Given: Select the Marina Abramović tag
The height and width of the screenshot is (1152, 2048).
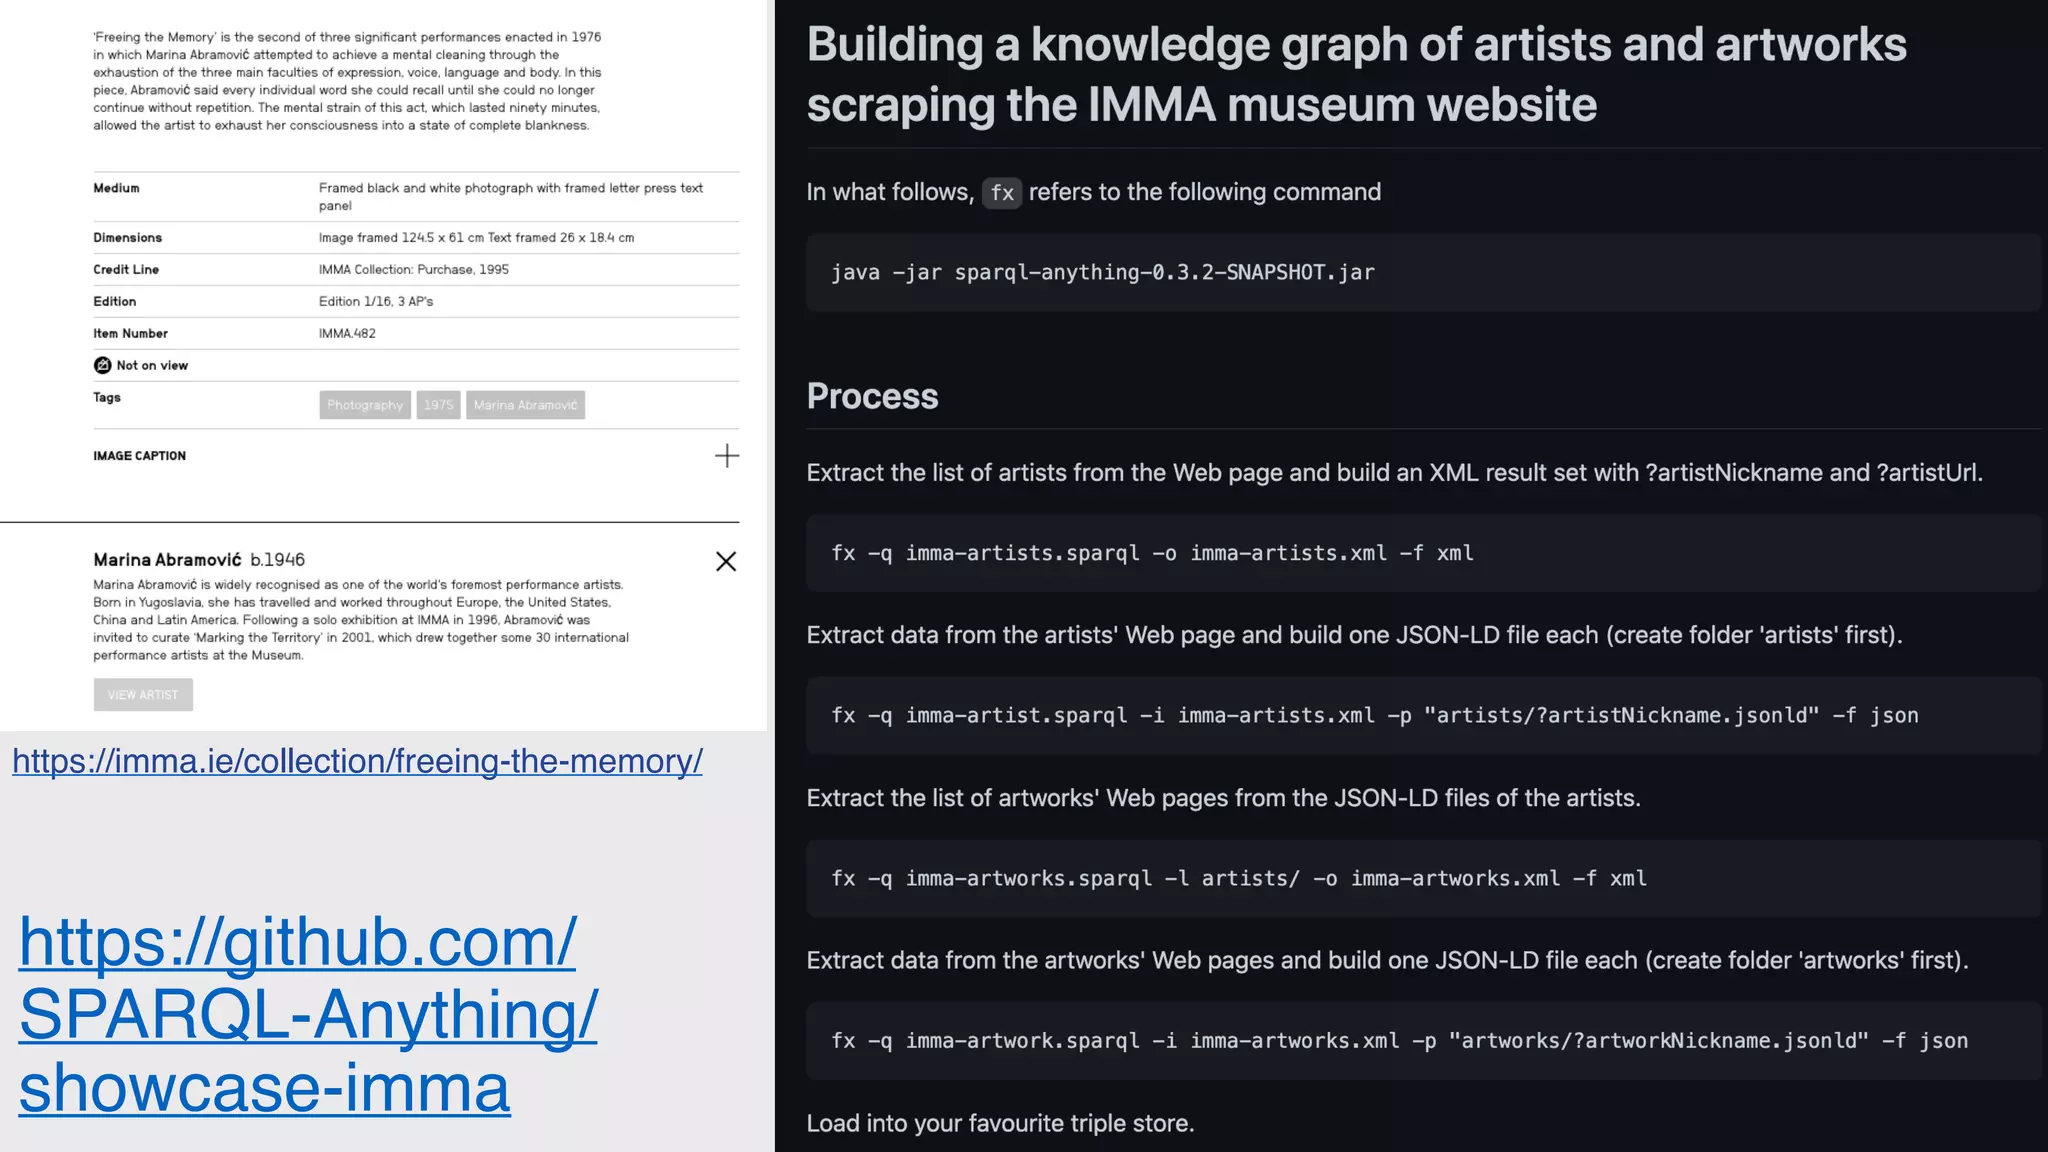Looking at the screenshot, I should 525,405.
